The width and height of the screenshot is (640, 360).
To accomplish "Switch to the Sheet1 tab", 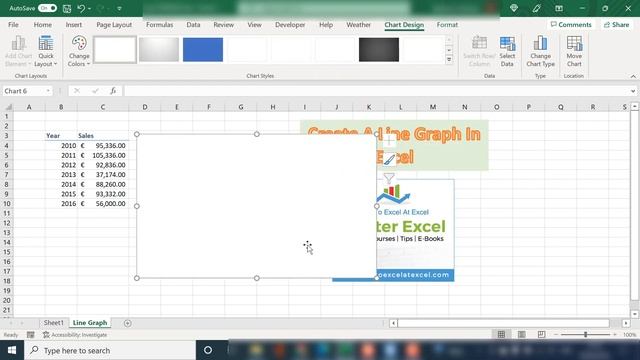I will click(53, 322).
